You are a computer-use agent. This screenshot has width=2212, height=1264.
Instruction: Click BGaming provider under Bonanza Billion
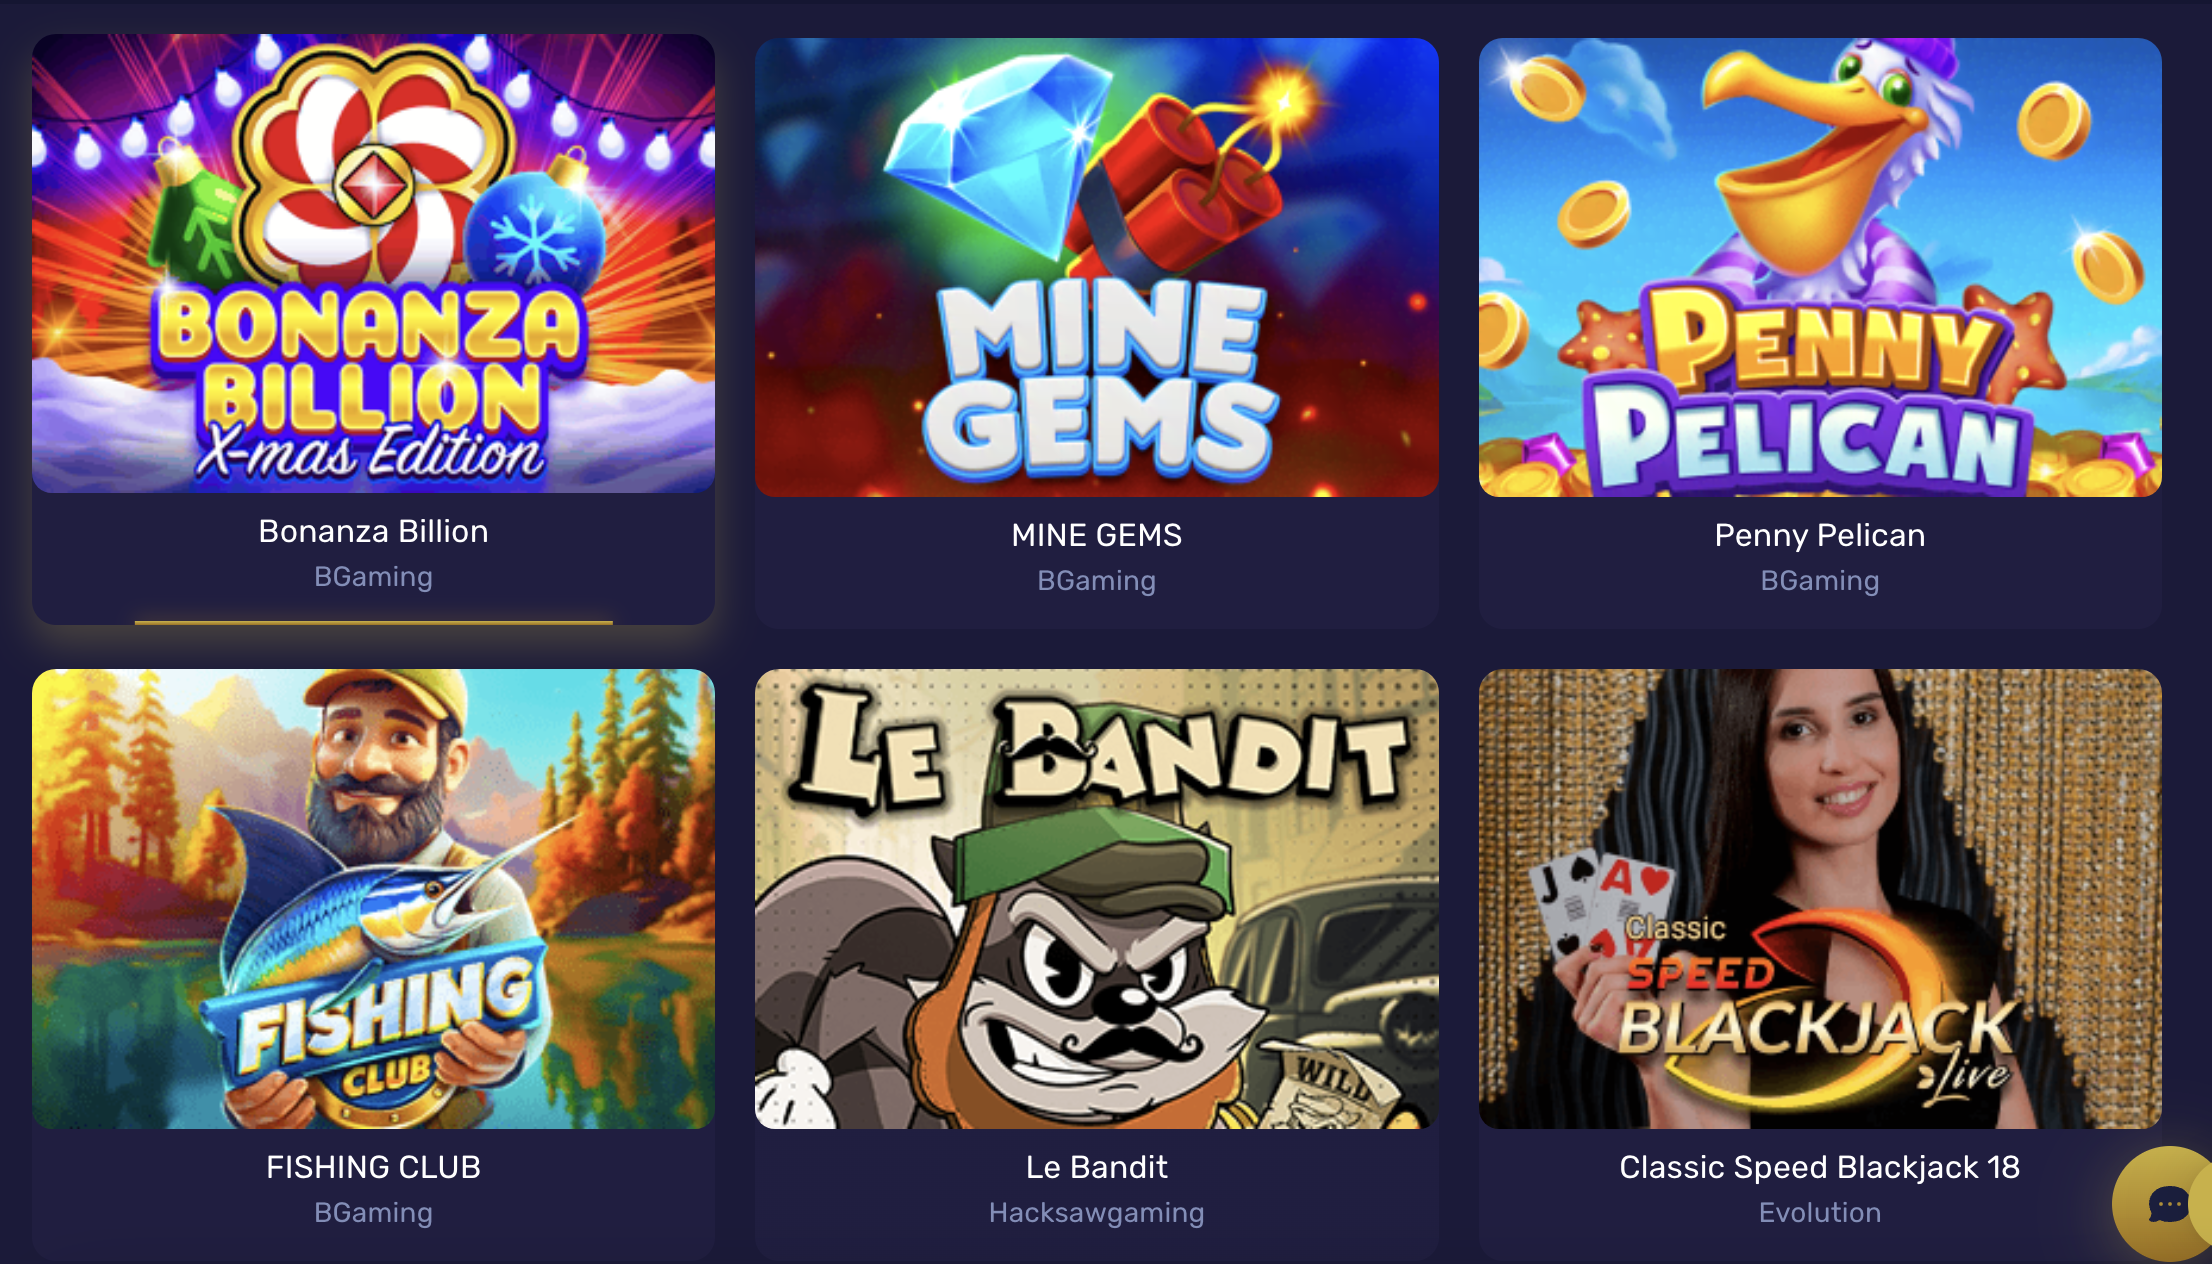pos(373,577)
